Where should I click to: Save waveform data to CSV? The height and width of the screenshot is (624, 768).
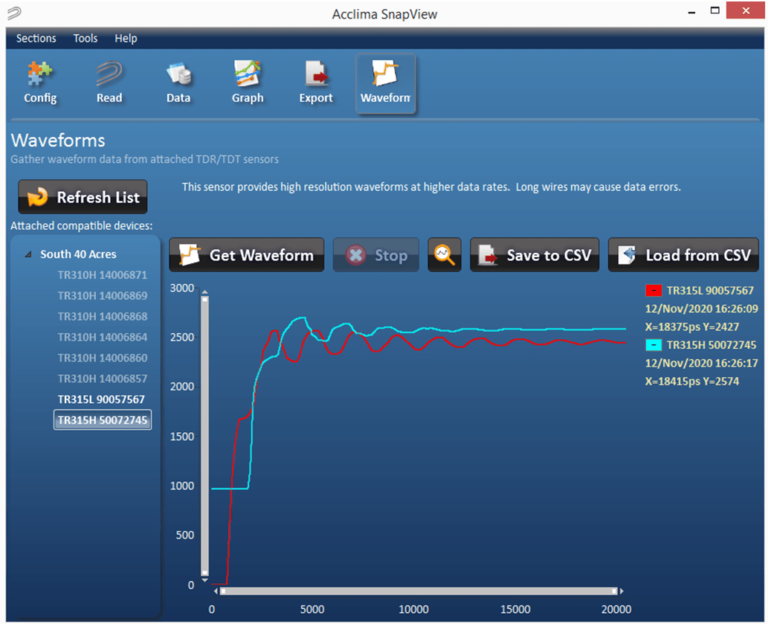pyautogui.click(x=535, y=255)
